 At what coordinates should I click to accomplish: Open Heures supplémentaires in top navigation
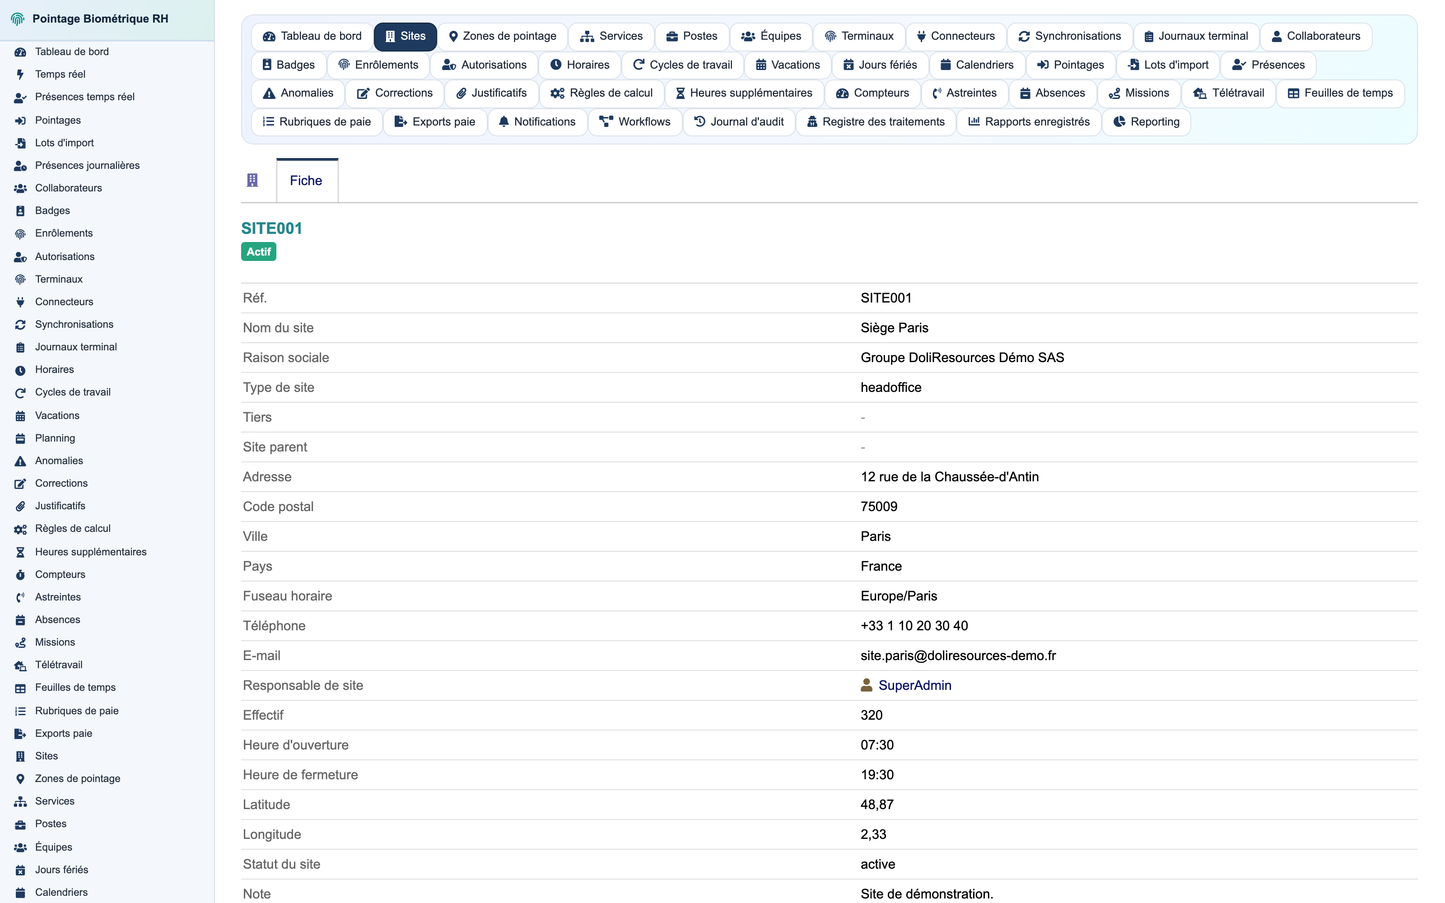coord(744,93)
